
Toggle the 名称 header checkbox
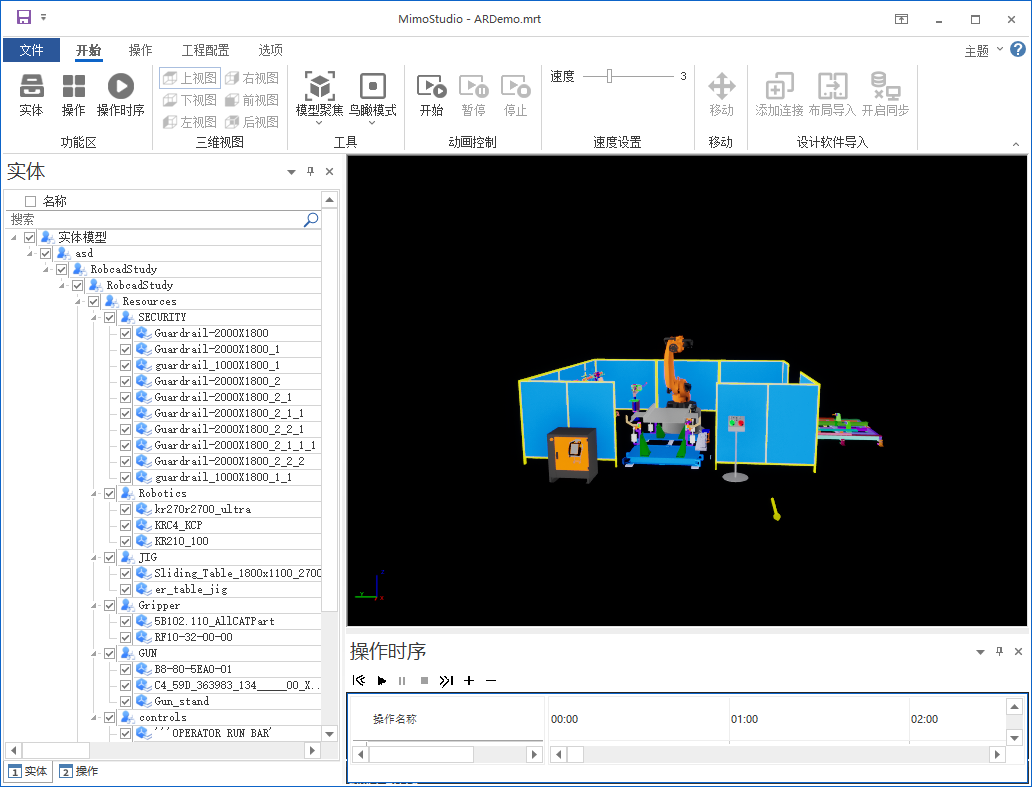point(30,202)
